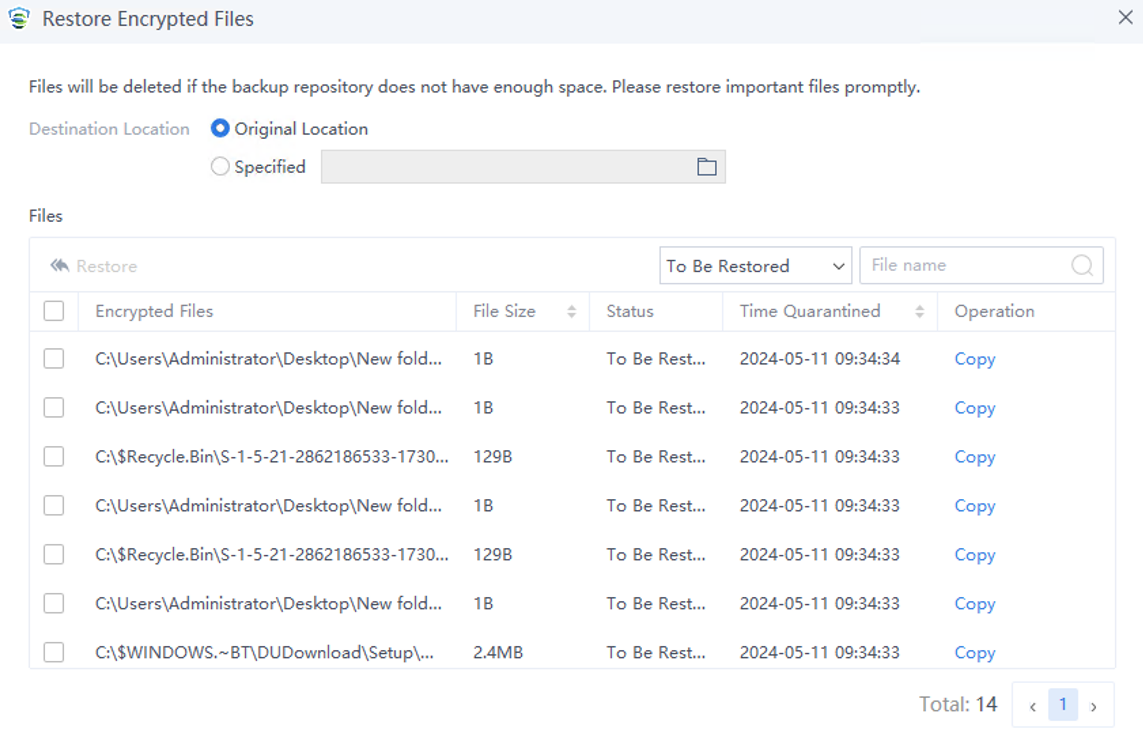The height and width of the screenshot is (732, 1143).
Task: Sort by Time Quarantined column arrows
Action: [x=919, y=312]
